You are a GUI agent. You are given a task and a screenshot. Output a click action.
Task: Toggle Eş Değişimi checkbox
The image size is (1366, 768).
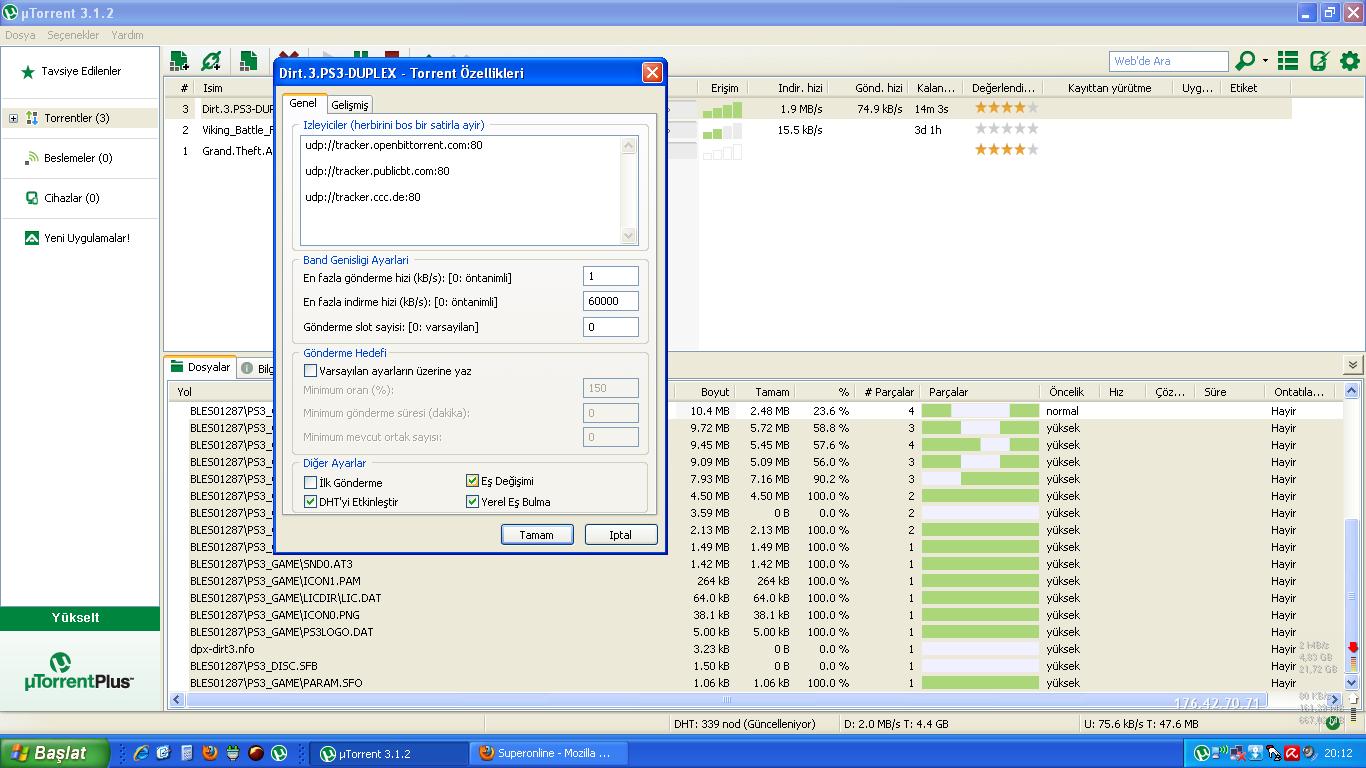coord(473,481)
